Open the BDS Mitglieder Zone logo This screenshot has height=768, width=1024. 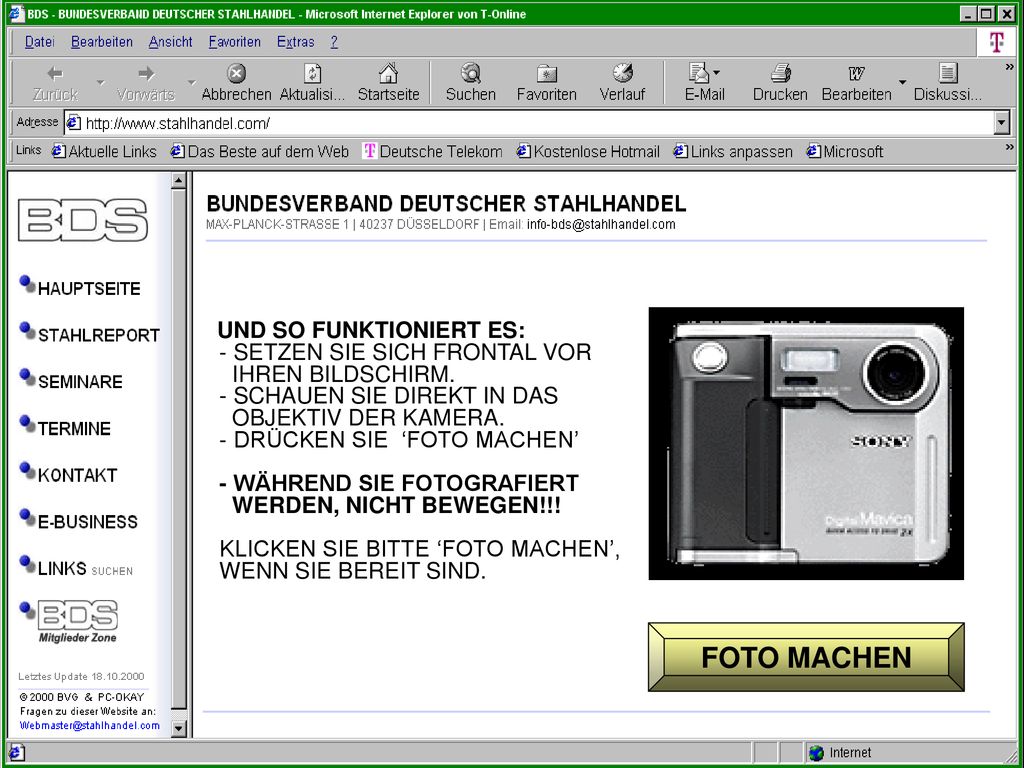78,622
